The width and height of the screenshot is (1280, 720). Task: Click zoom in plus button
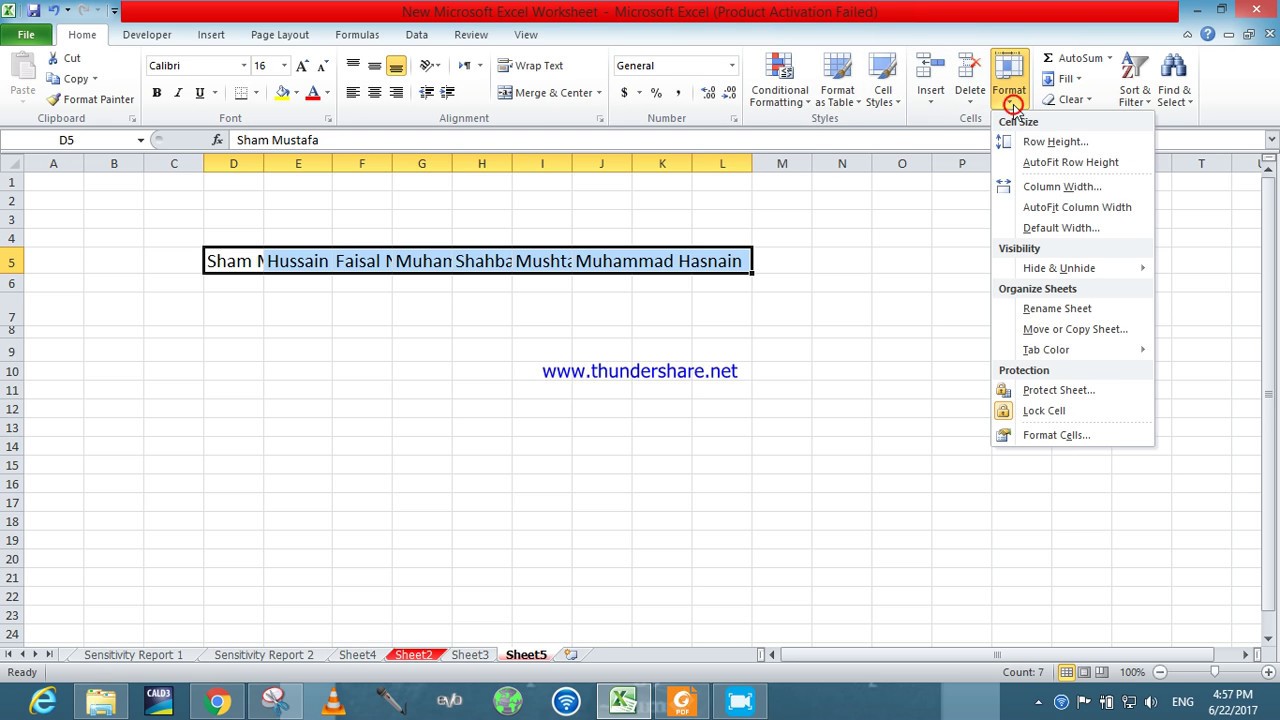click(1268, 673)
